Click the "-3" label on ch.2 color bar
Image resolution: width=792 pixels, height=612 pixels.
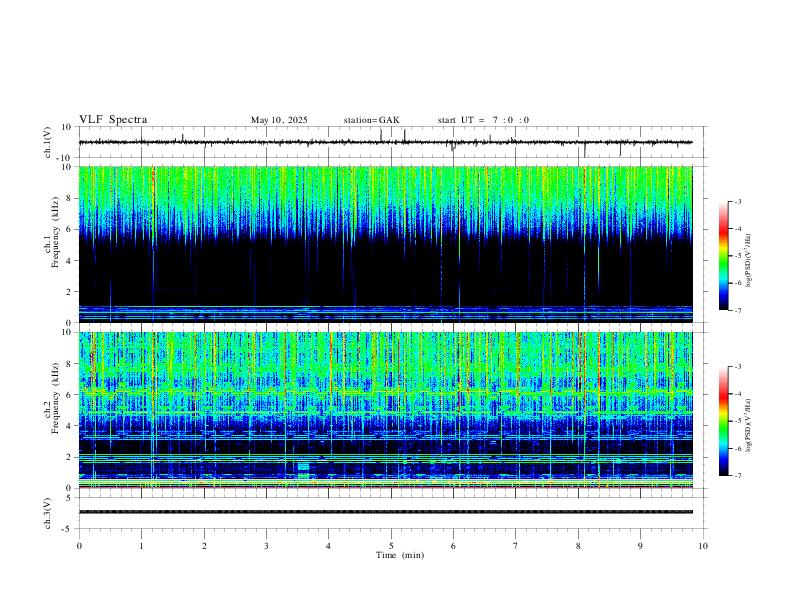738,367
